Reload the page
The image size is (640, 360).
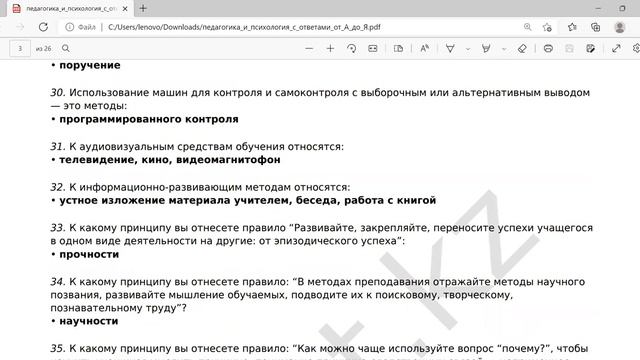pyautogui.click(x=43, y=27)
